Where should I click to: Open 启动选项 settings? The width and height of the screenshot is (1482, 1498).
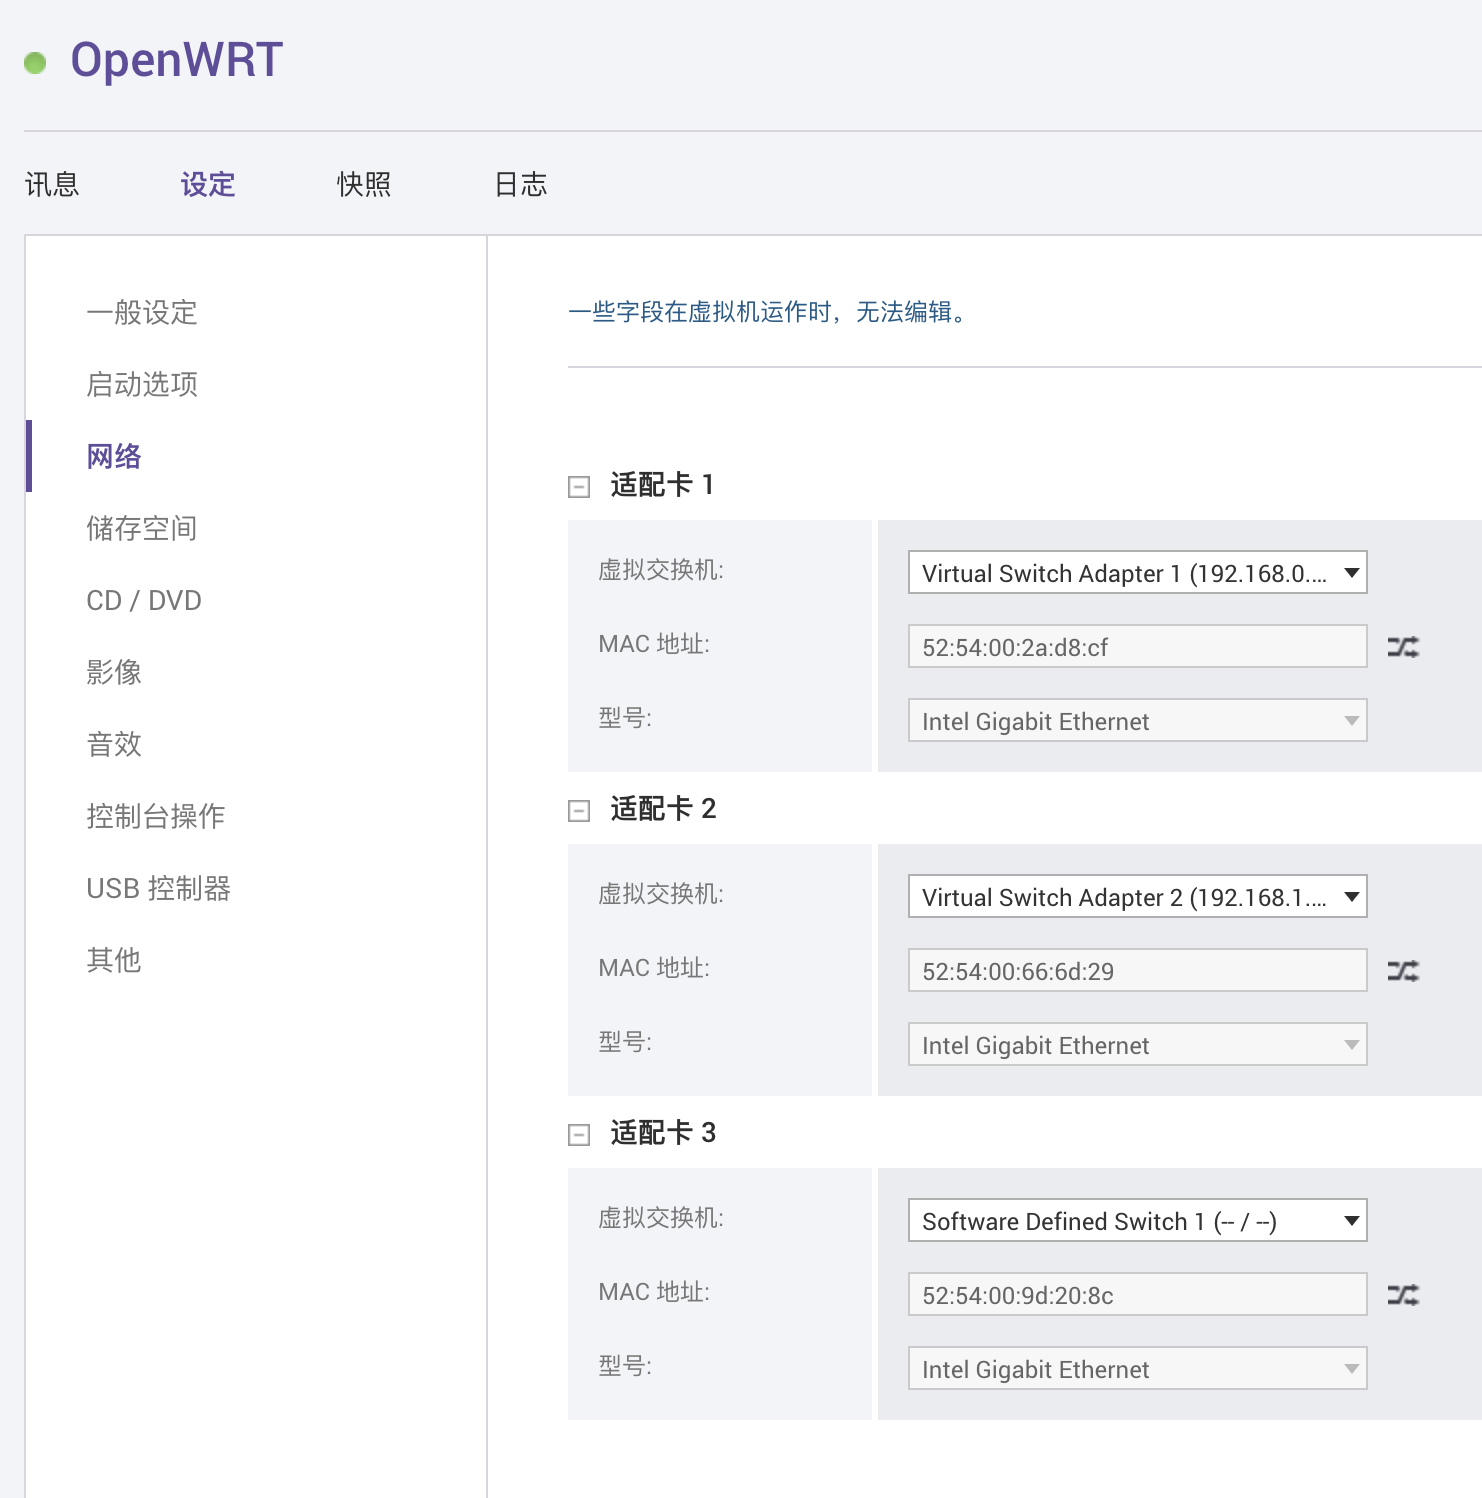click(142, 384)
